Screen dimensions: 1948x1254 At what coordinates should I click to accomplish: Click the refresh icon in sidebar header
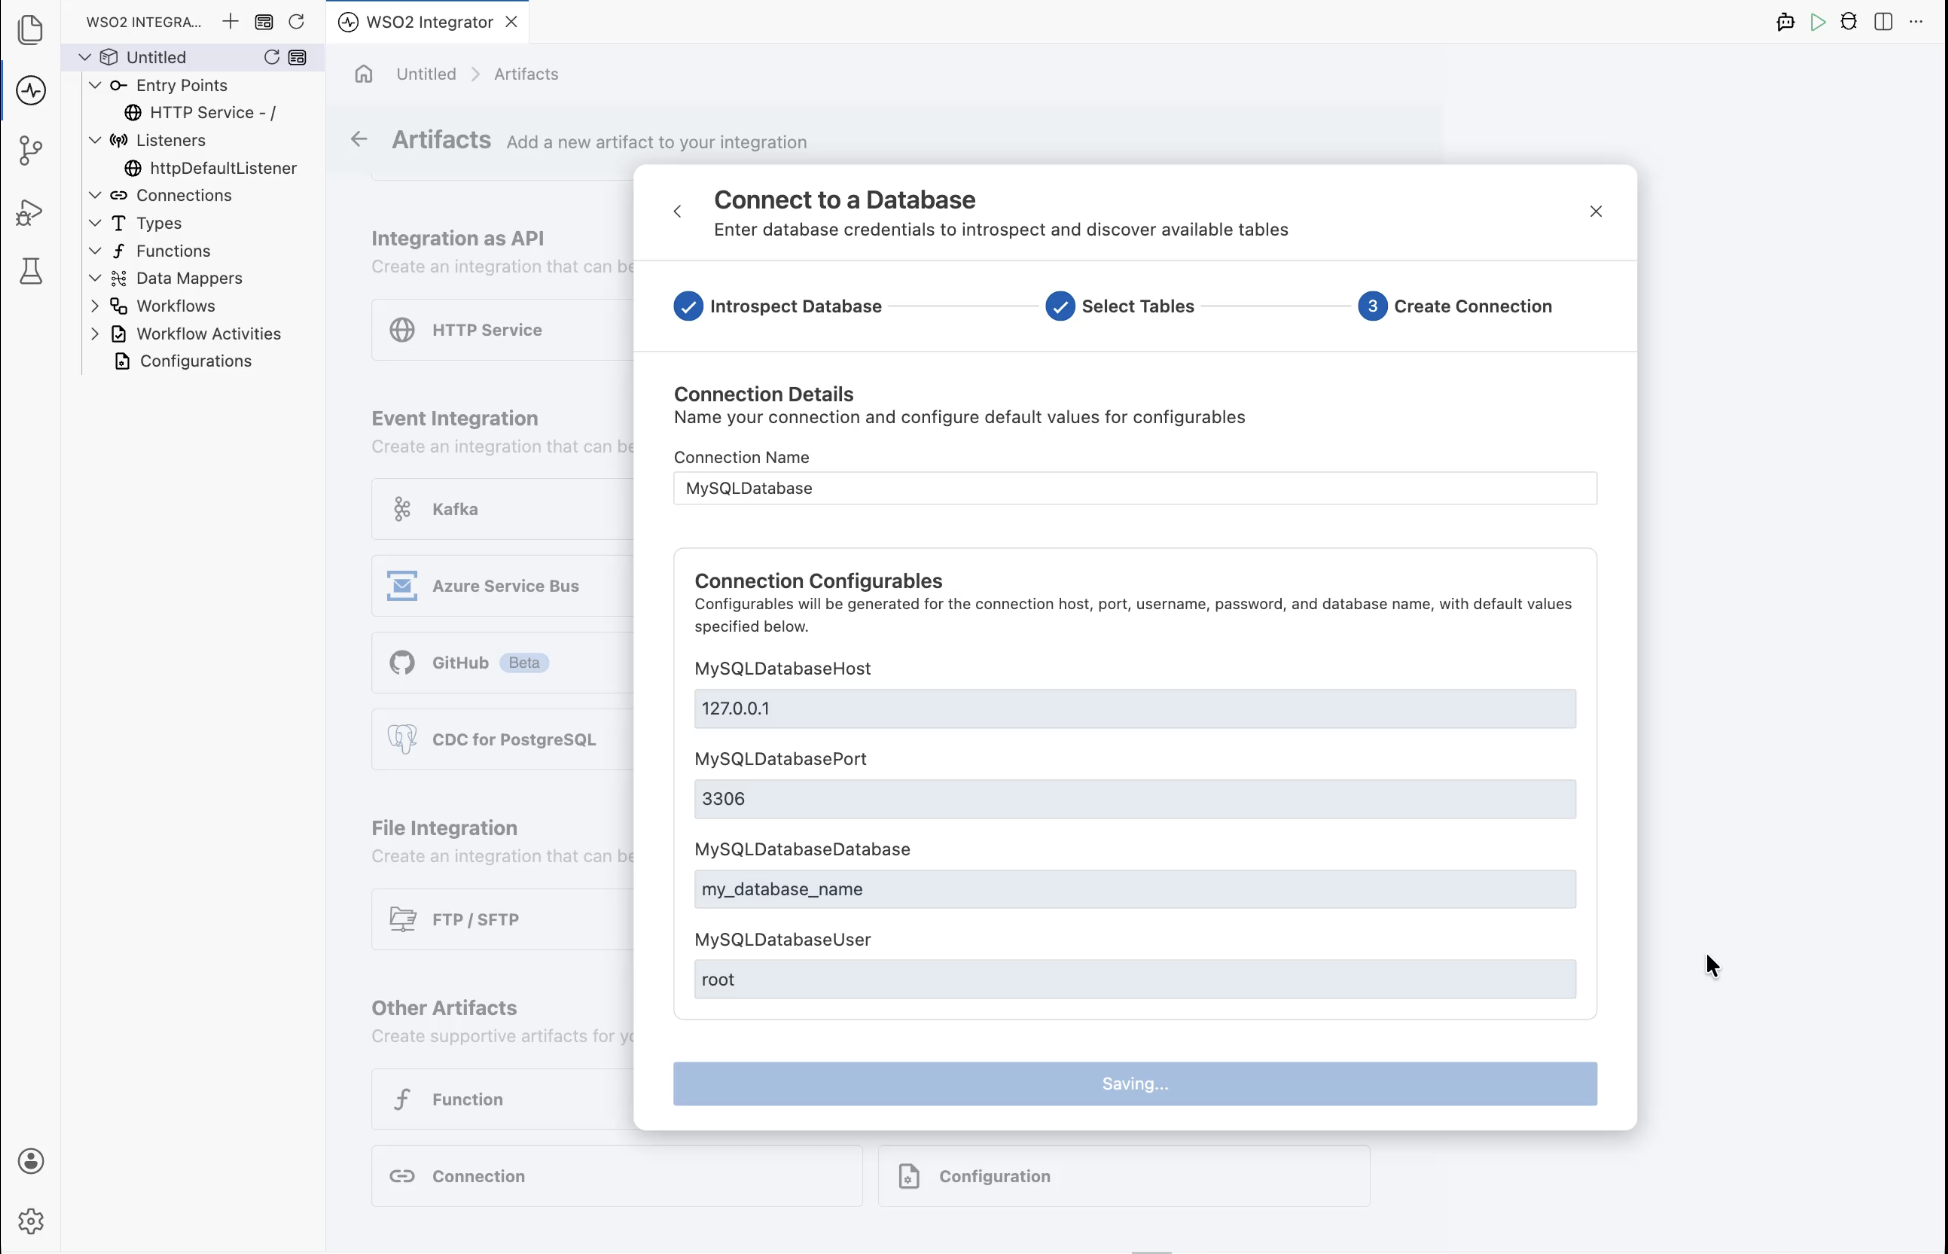pos(296,21)
